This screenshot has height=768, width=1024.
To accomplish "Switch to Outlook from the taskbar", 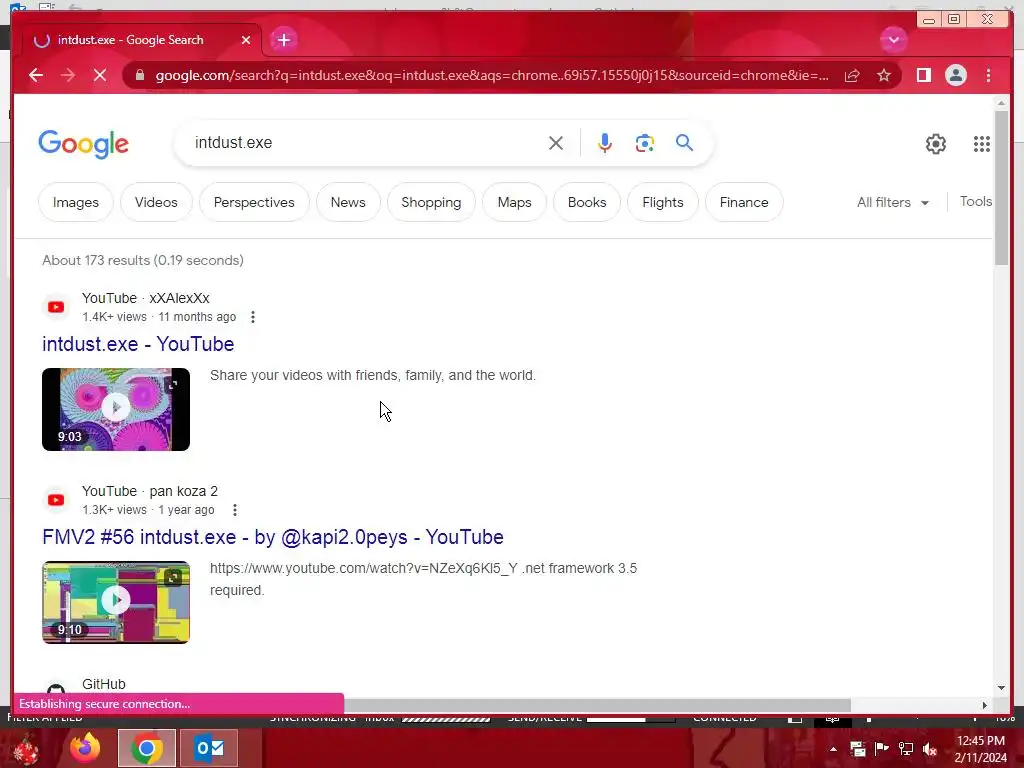I will point(209,748).
